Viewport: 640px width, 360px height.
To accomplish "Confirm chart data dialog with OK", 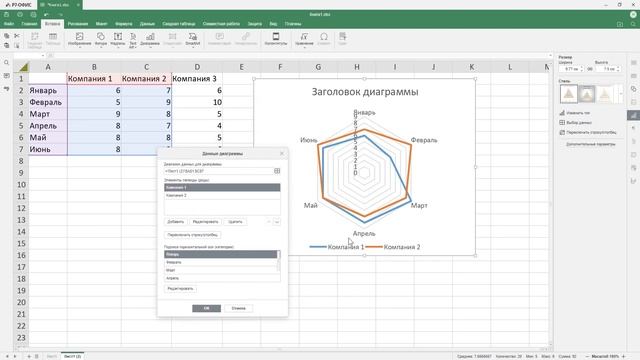I will pos(207,308).
